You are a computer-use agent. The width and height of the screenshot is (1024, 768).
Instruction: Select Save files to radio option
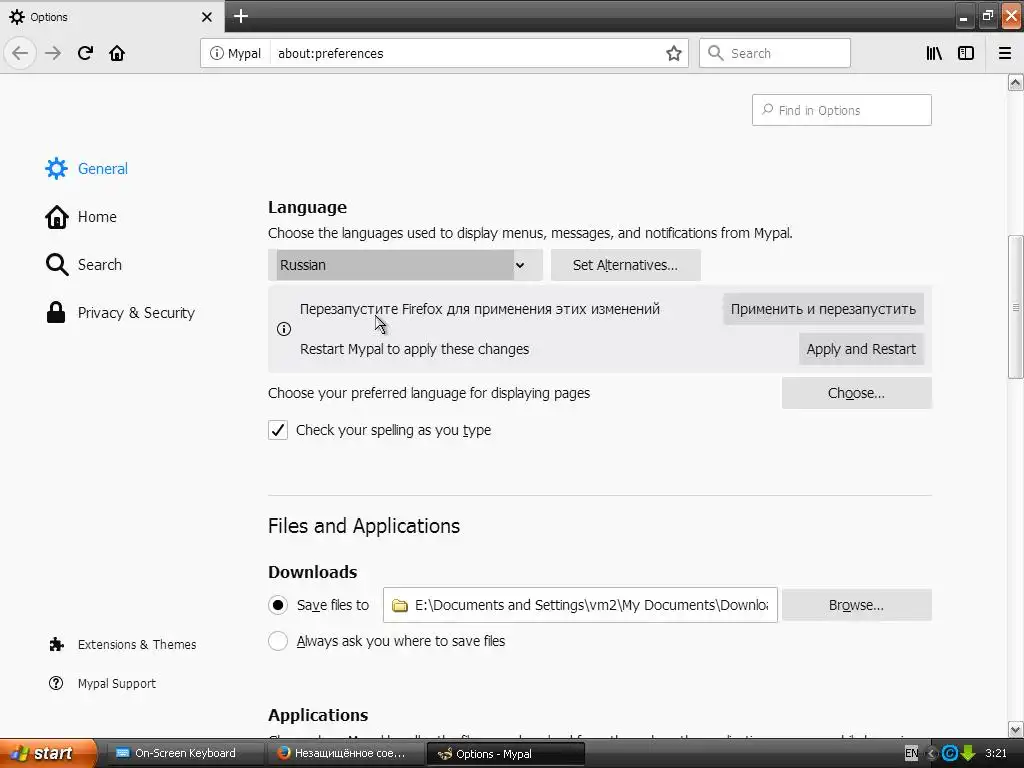(x=278, y=605)
